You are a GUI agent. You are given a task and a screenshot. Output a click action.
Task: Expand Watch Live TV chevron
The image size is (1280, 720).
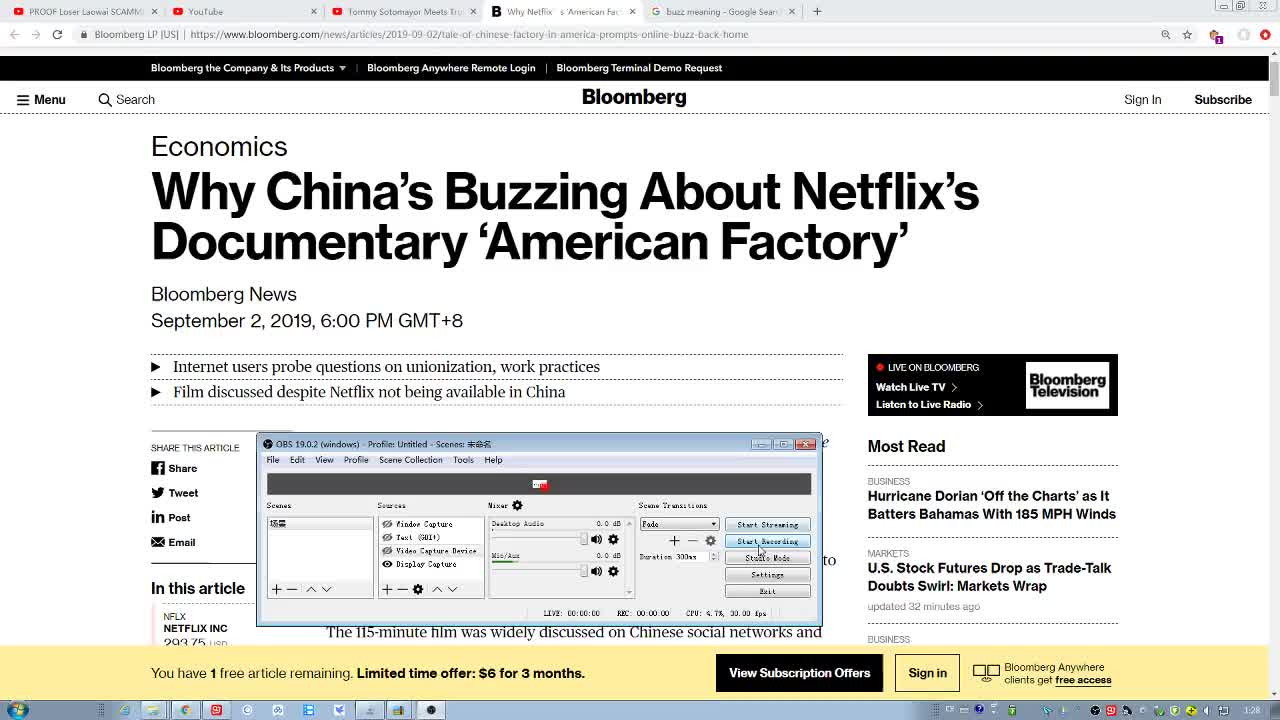pos(954,387)
